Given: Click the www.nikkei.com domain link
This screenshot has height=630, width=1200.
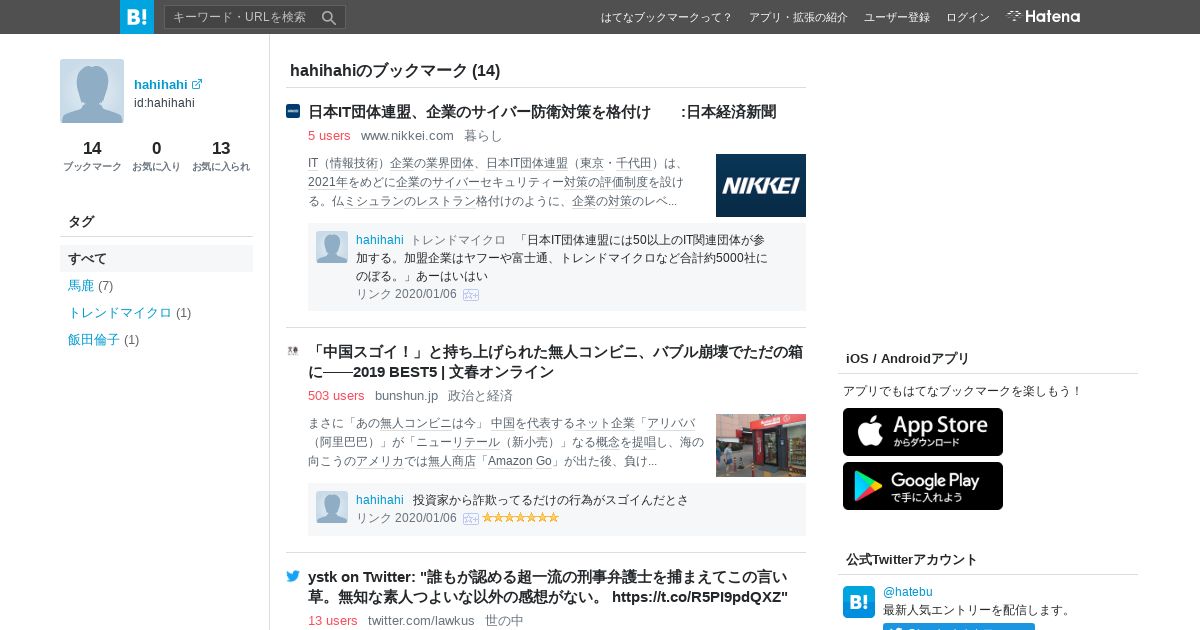Looking at the screenshot, I should point(407,135).
